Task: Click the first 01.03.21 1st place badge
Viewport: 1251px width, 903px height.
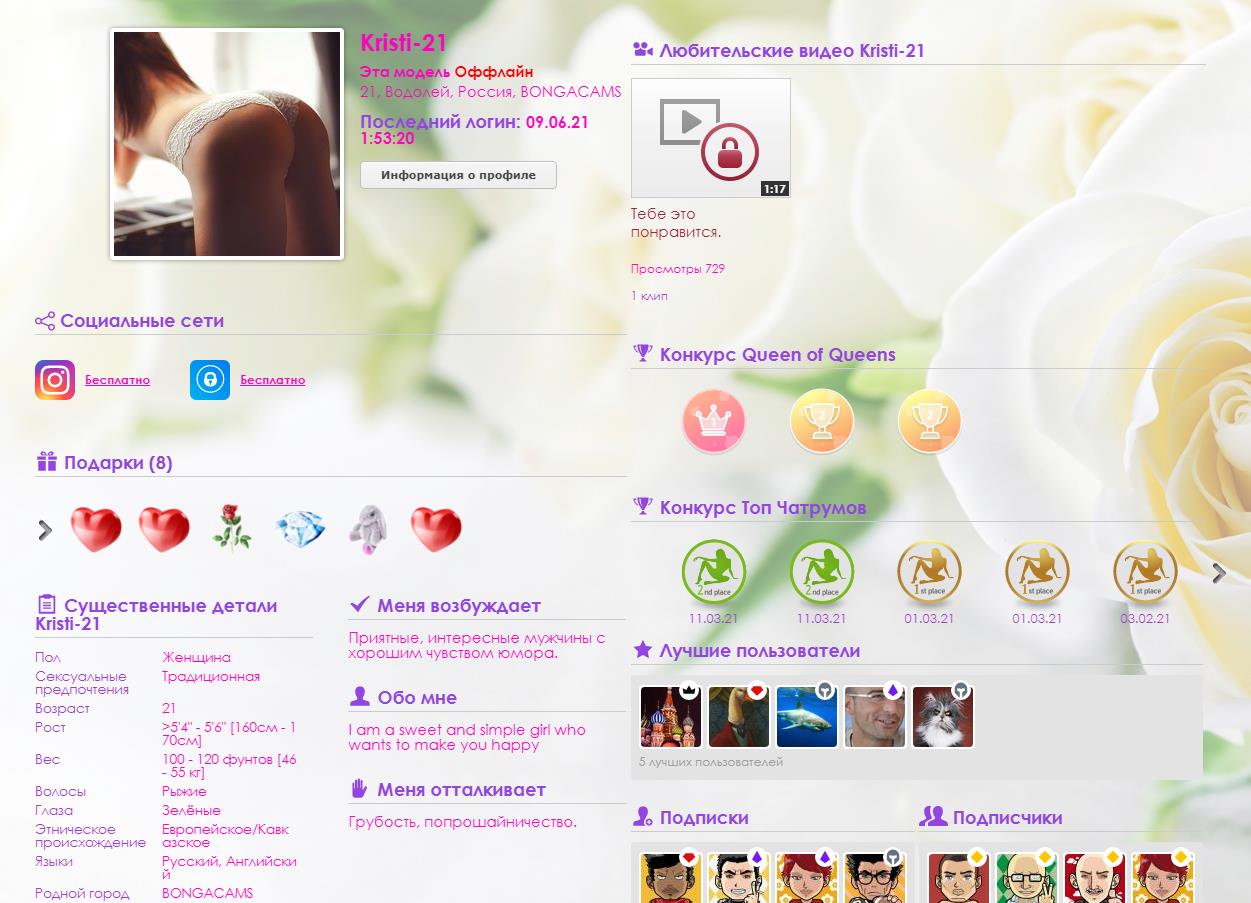Action: coord(930,572)
